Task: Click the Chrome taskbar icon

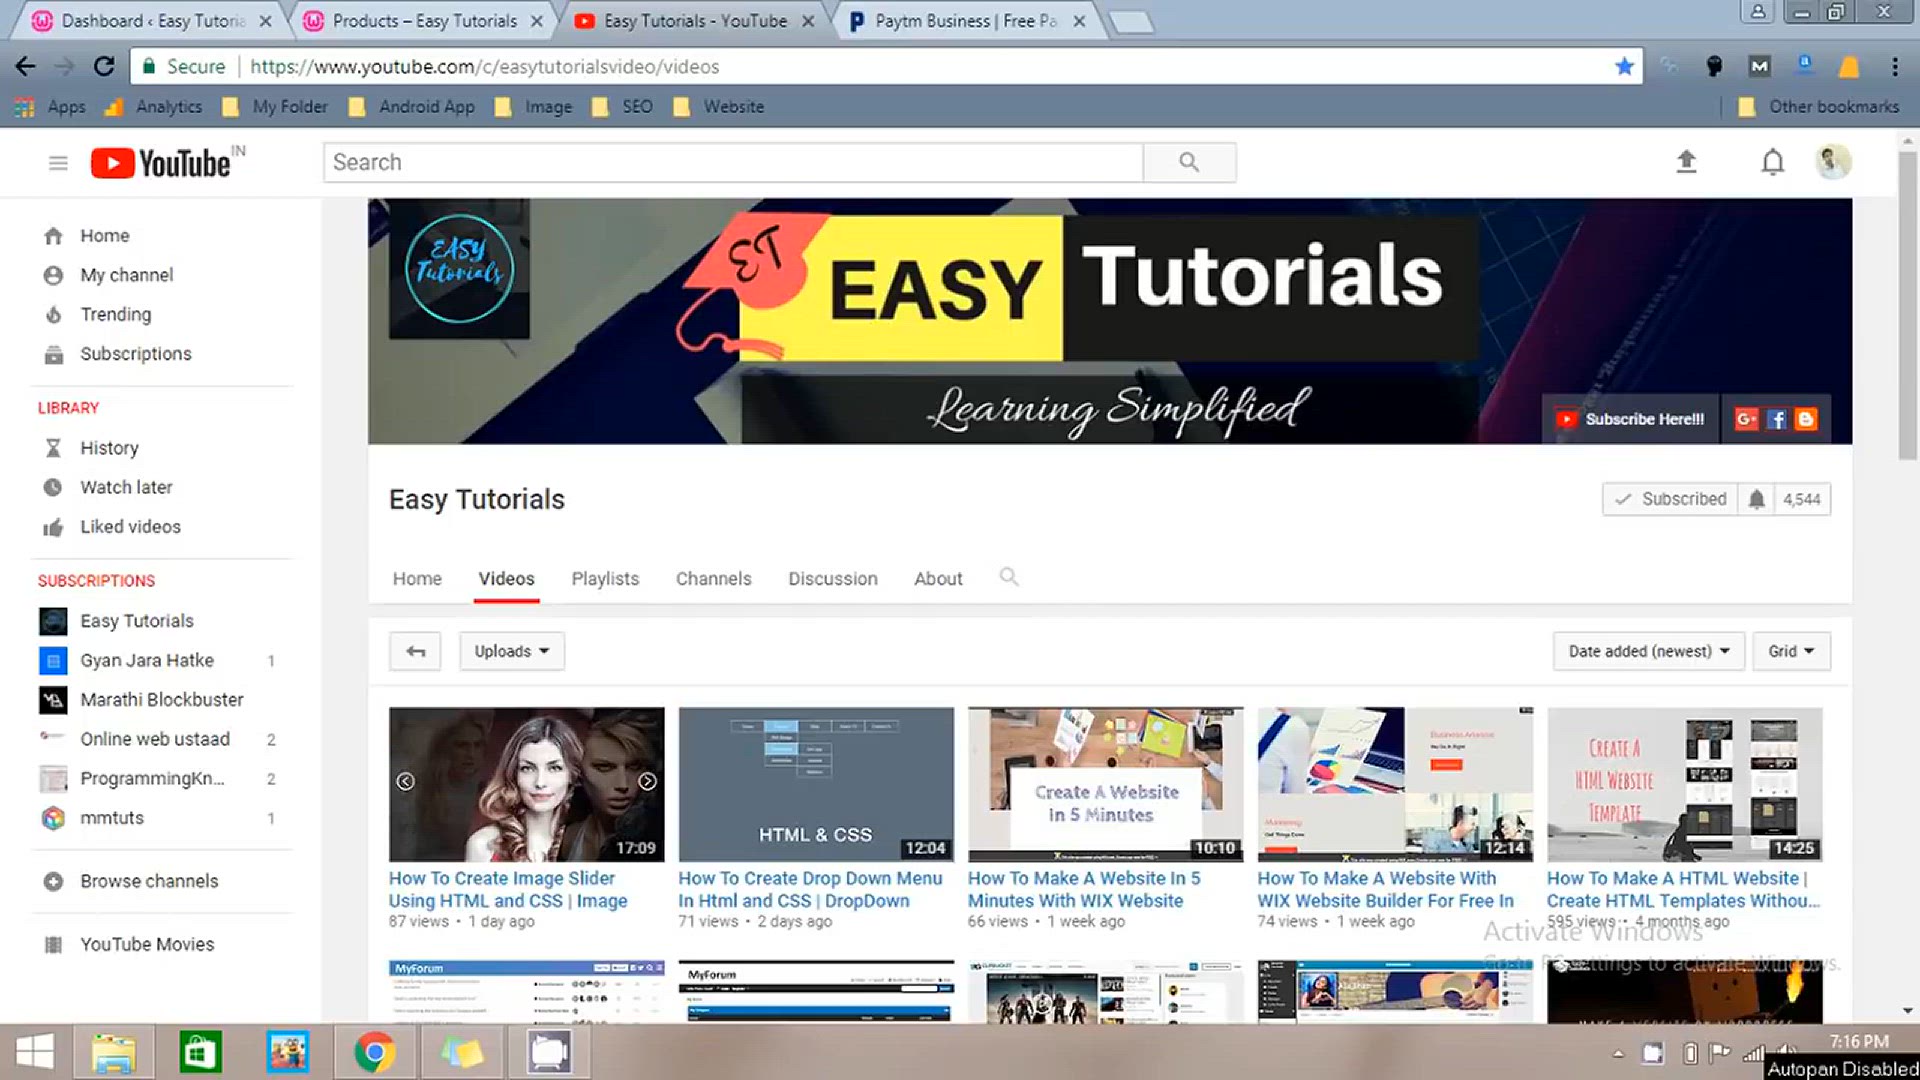Action: (375, 1052)
